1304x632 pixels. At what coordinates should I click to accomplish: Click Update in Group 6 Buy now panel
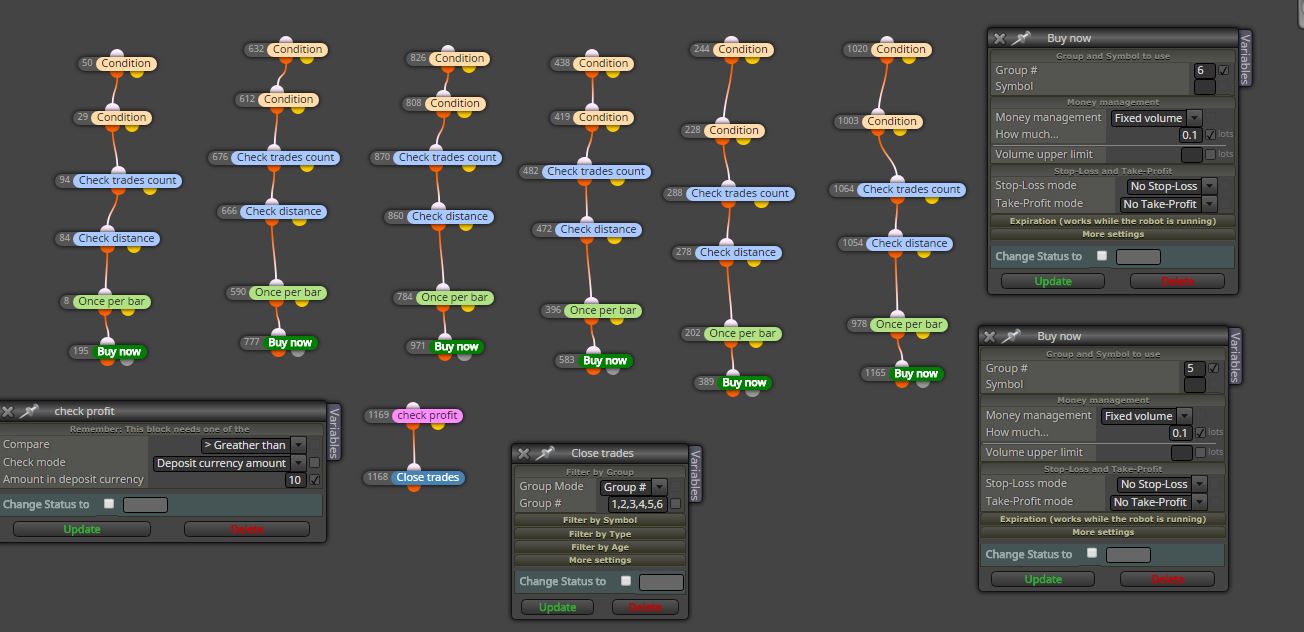tap(1052, 281)
